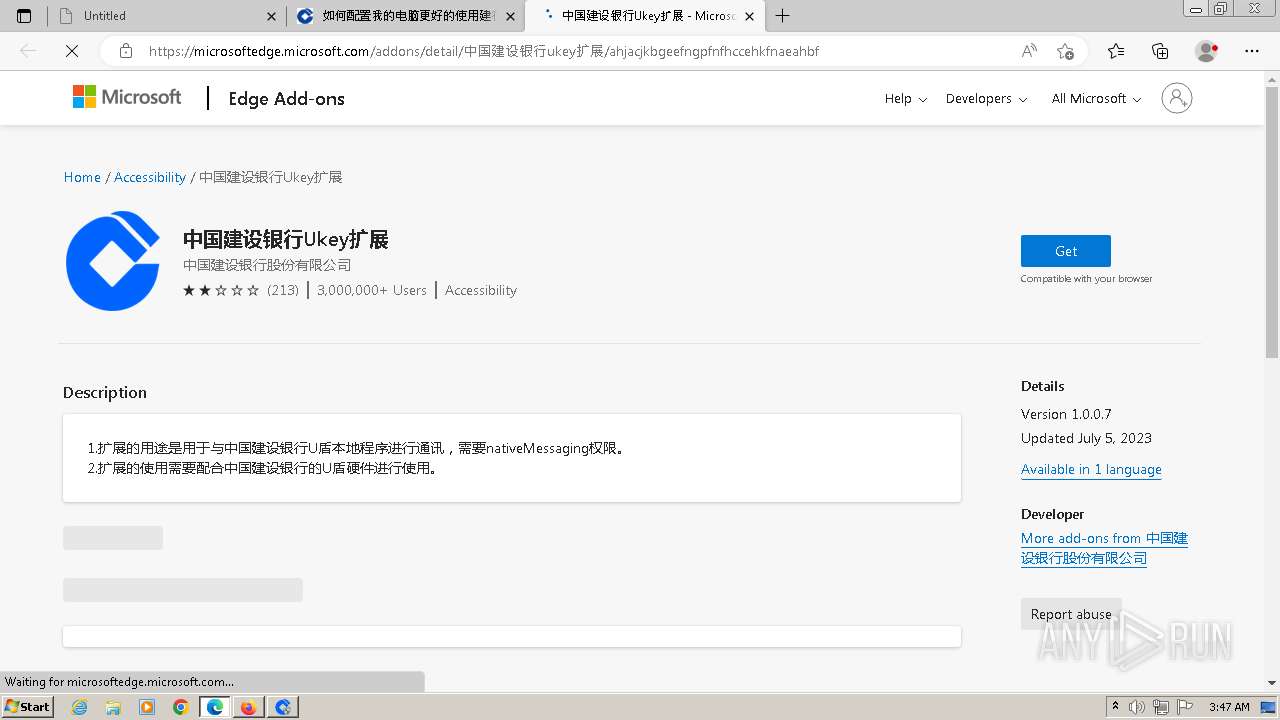Expand the Developers dropdown
The width and height of the screenshot is (1280, 720).
pyautogui.click(x=986, y=98)
